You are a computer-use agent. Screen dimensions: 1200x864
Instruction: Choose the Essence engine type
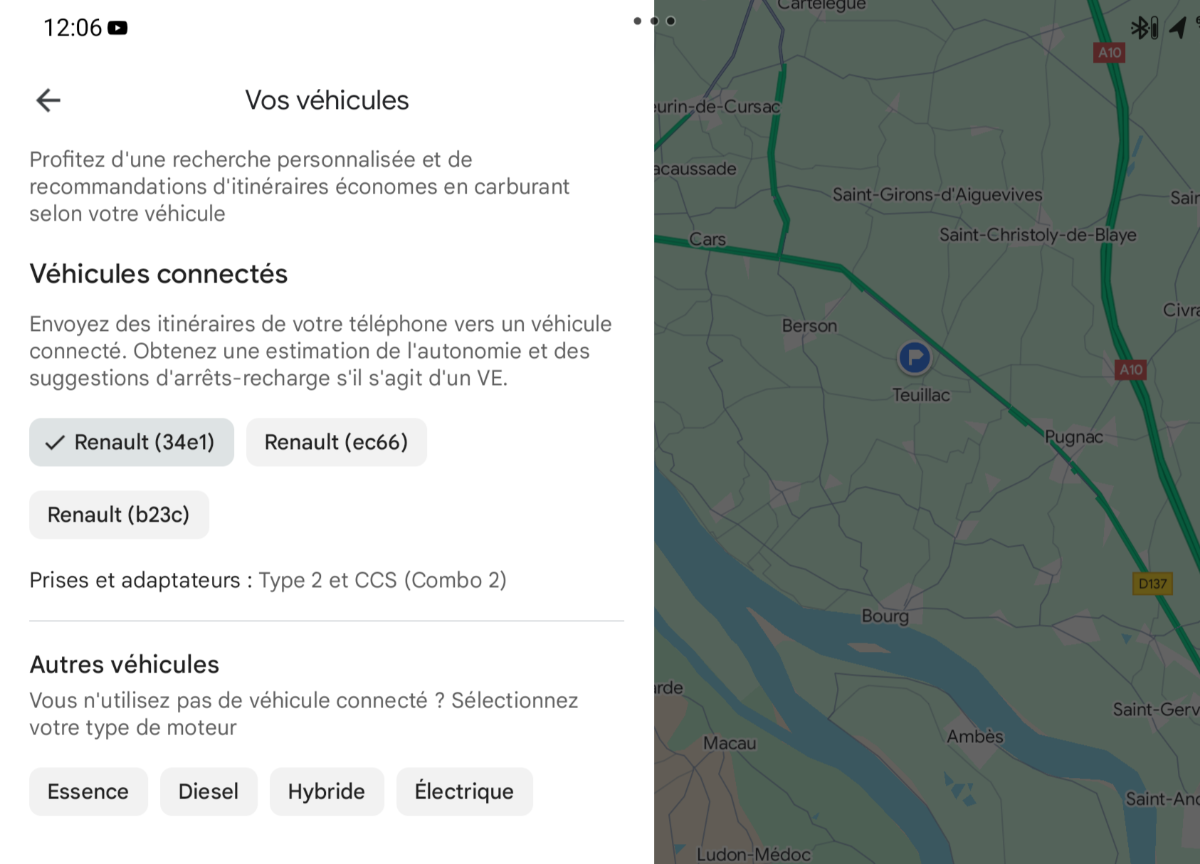[x=88, y=792]
